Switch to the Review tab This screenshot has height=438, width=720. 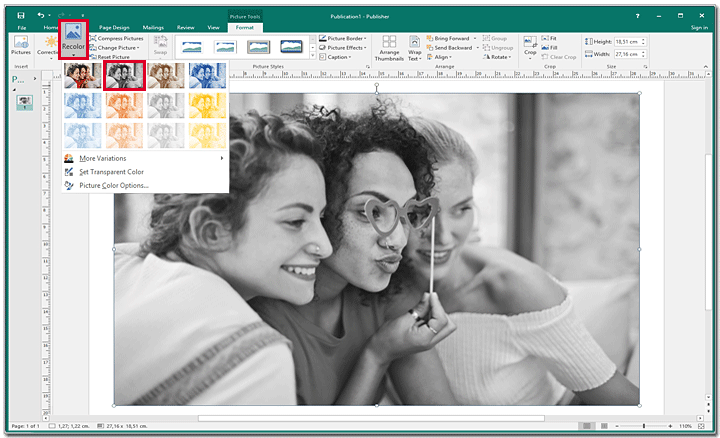186,28
